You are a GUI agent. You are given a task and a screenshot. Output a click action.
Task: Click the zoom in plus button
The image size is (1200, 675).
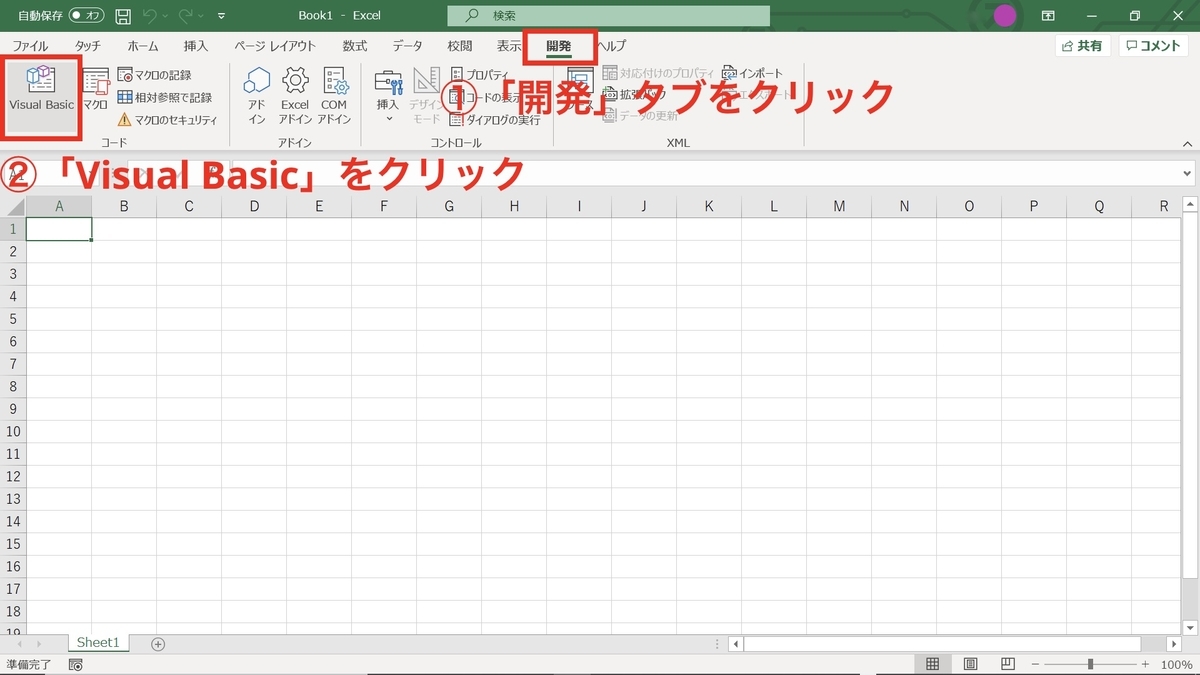[1147, 665]
